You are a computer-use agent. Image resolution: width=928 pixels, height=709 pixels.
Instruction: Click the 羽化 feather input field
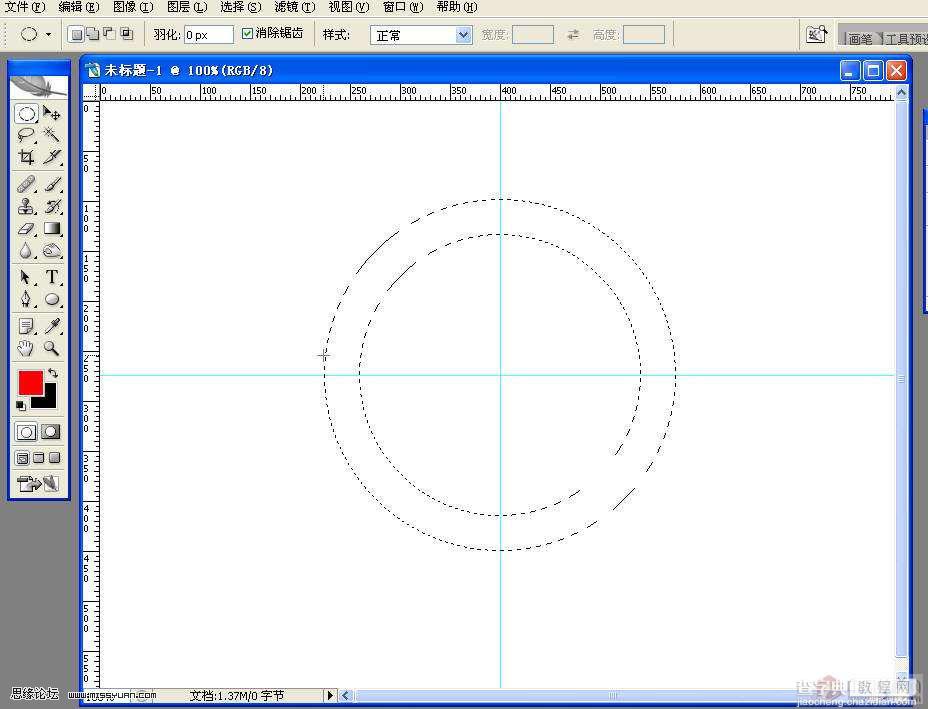point(209,35)
